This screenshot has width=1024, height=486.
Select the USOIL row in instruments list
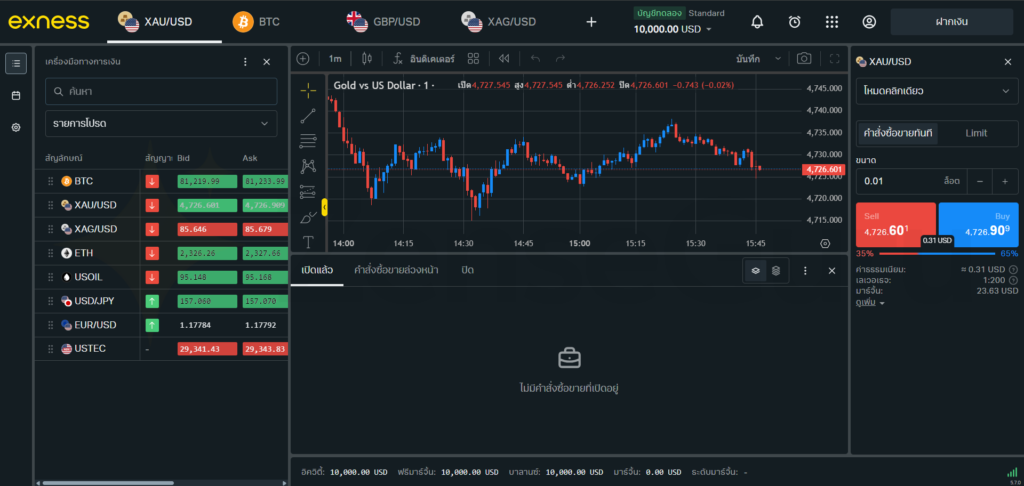pos(161,277)
